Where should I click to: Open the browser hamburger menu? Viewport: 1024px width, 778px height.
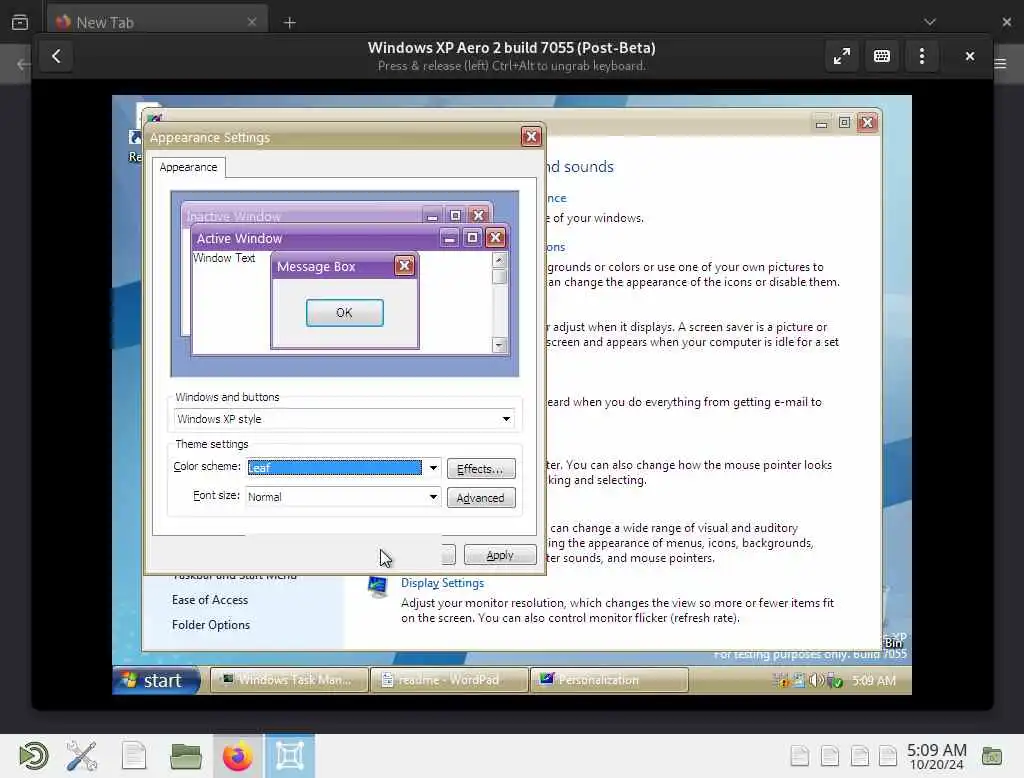tap(1000, 63)
